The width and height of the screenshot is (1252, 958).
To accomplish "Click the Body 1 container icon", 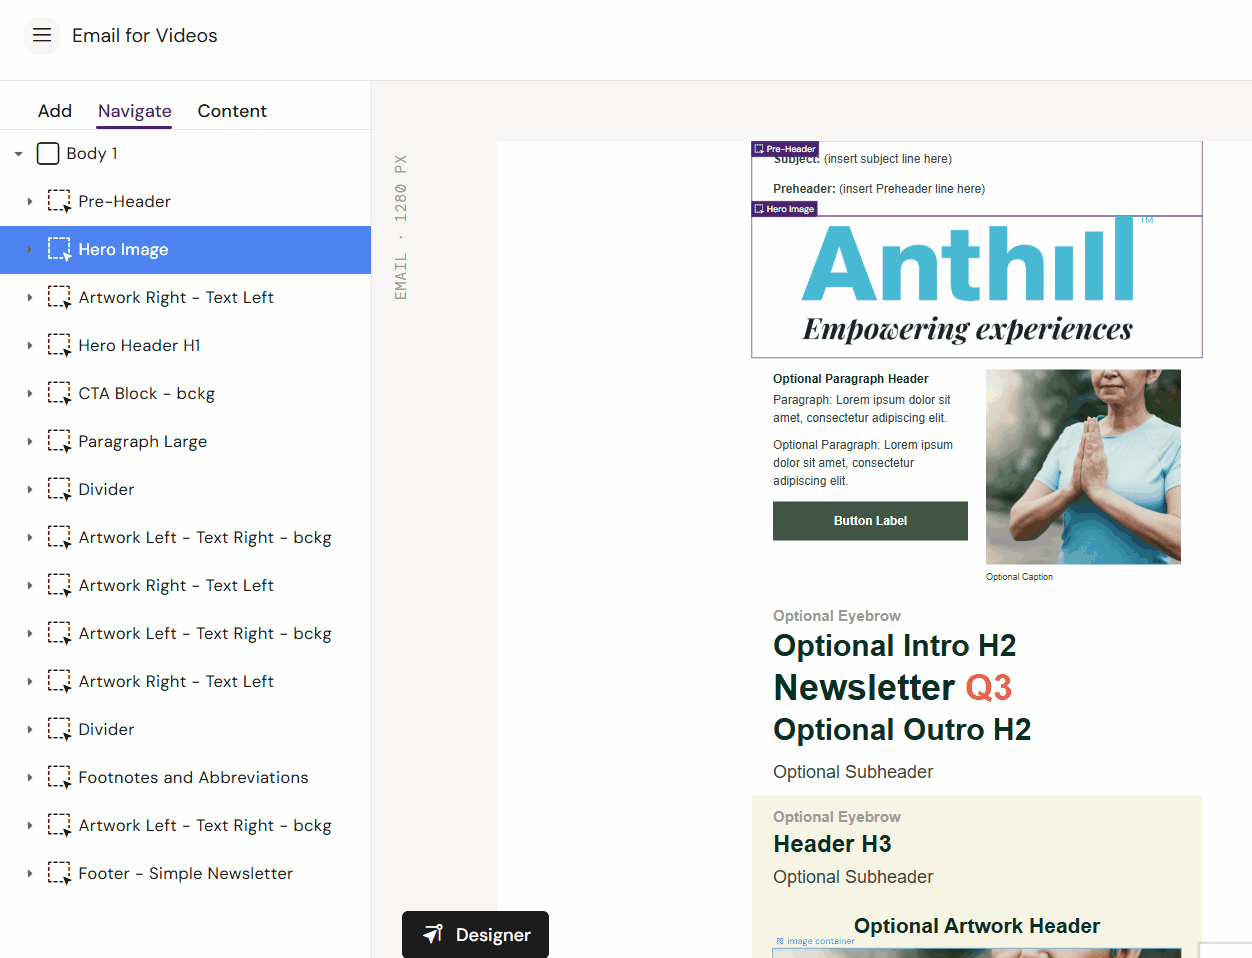I will (48, 154).
